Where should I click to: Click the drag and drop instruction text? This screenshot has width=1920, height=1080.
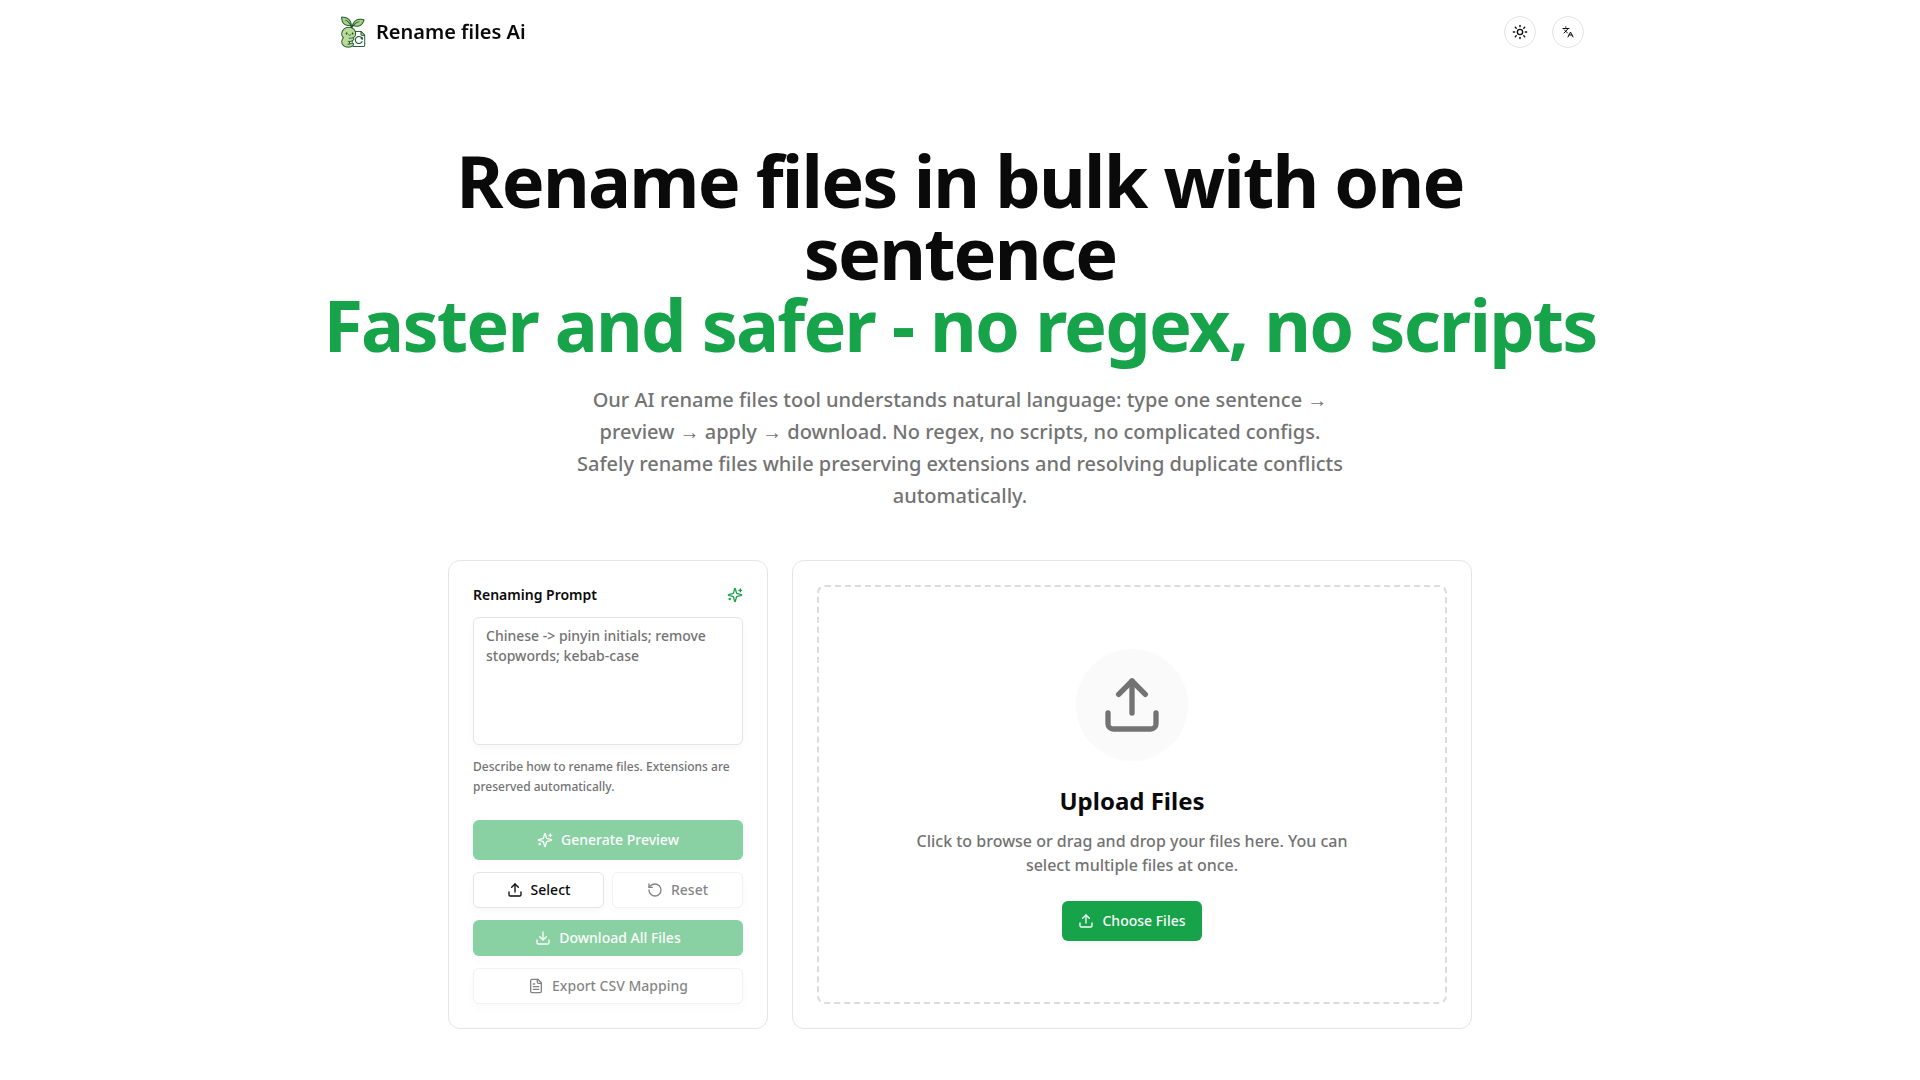pos(1131,853)
